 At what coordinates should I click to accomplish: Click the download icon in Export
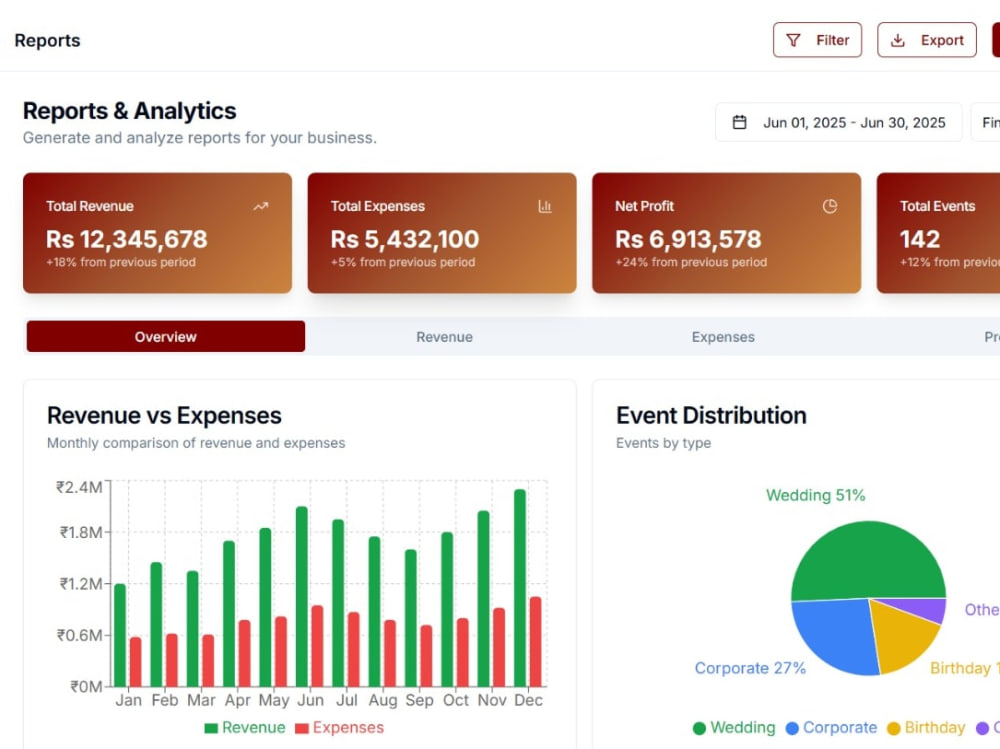897,40
